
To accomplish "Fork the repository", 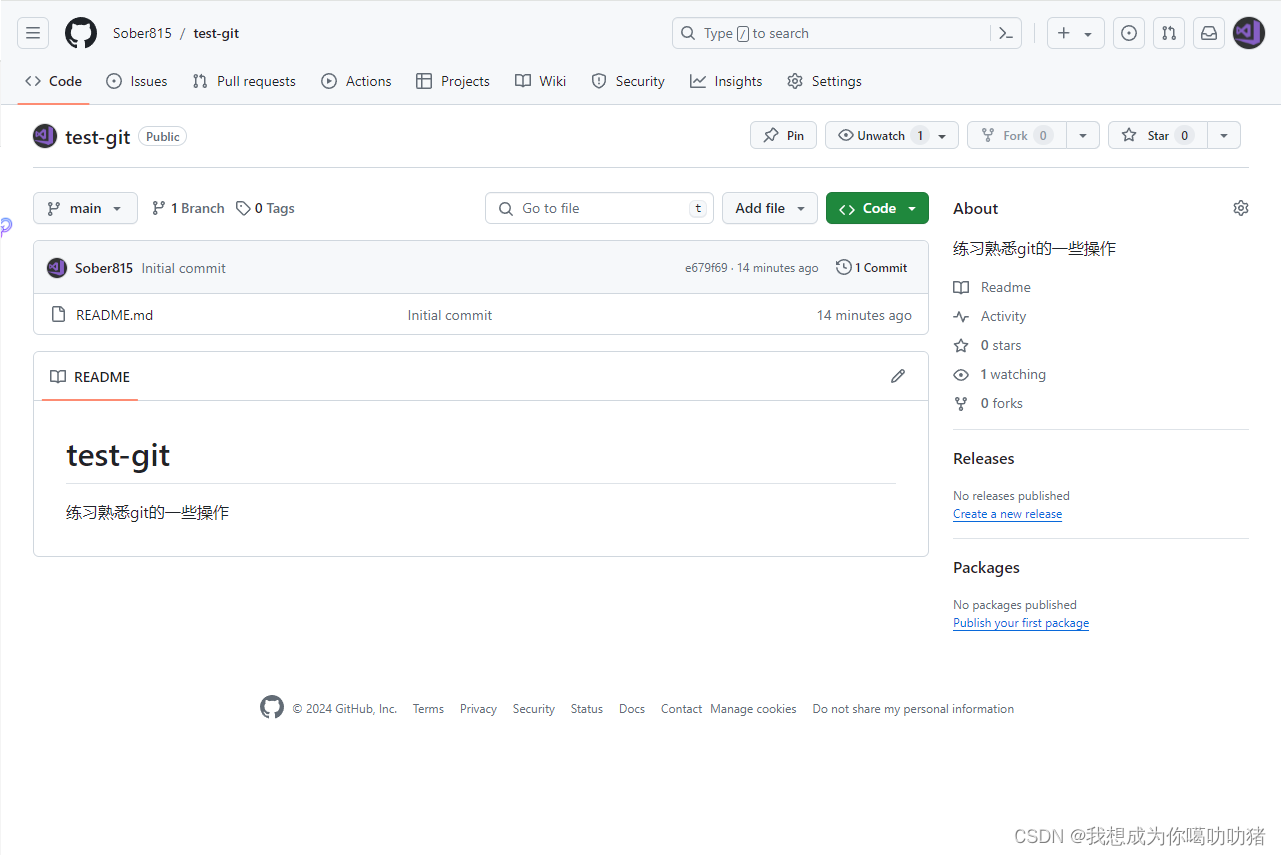I will point(1017,136).
